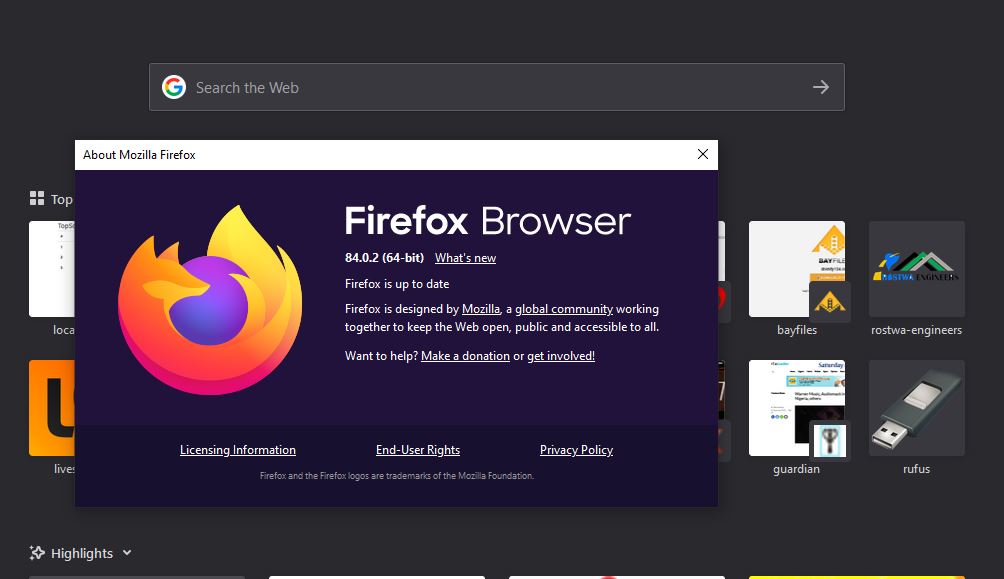Click the white top site tile
1004x579 pixels.
click(x=52, y=269)
